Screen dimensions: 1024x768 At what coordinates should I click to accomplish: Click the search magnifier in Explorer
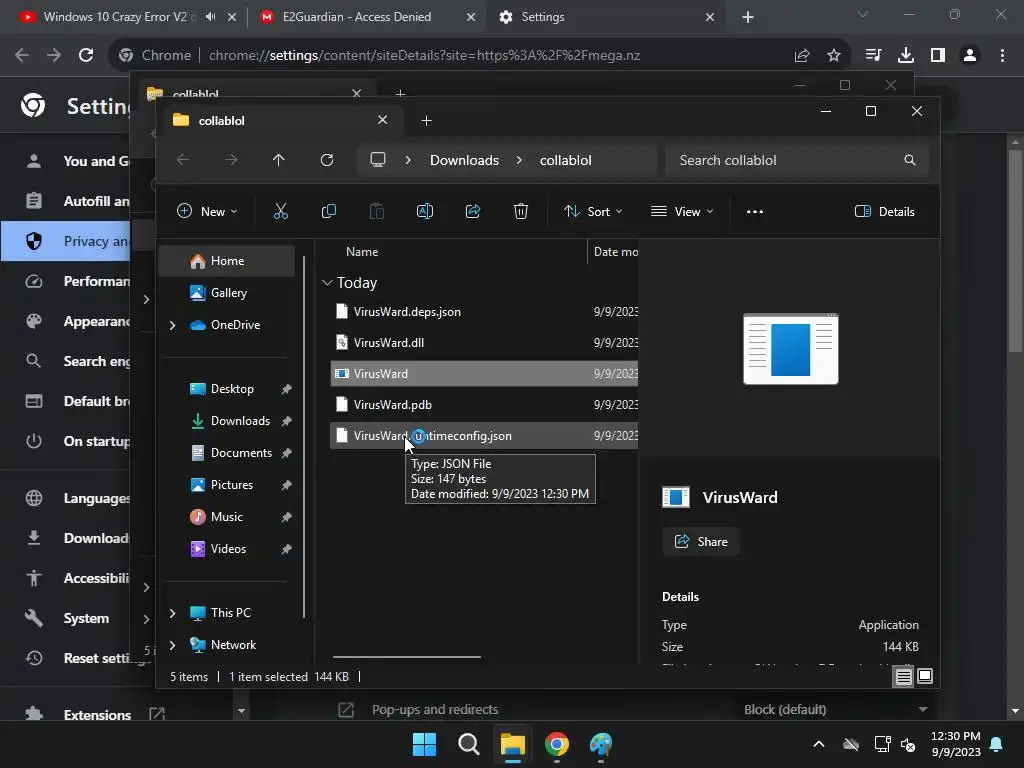[x=910, y=160]
